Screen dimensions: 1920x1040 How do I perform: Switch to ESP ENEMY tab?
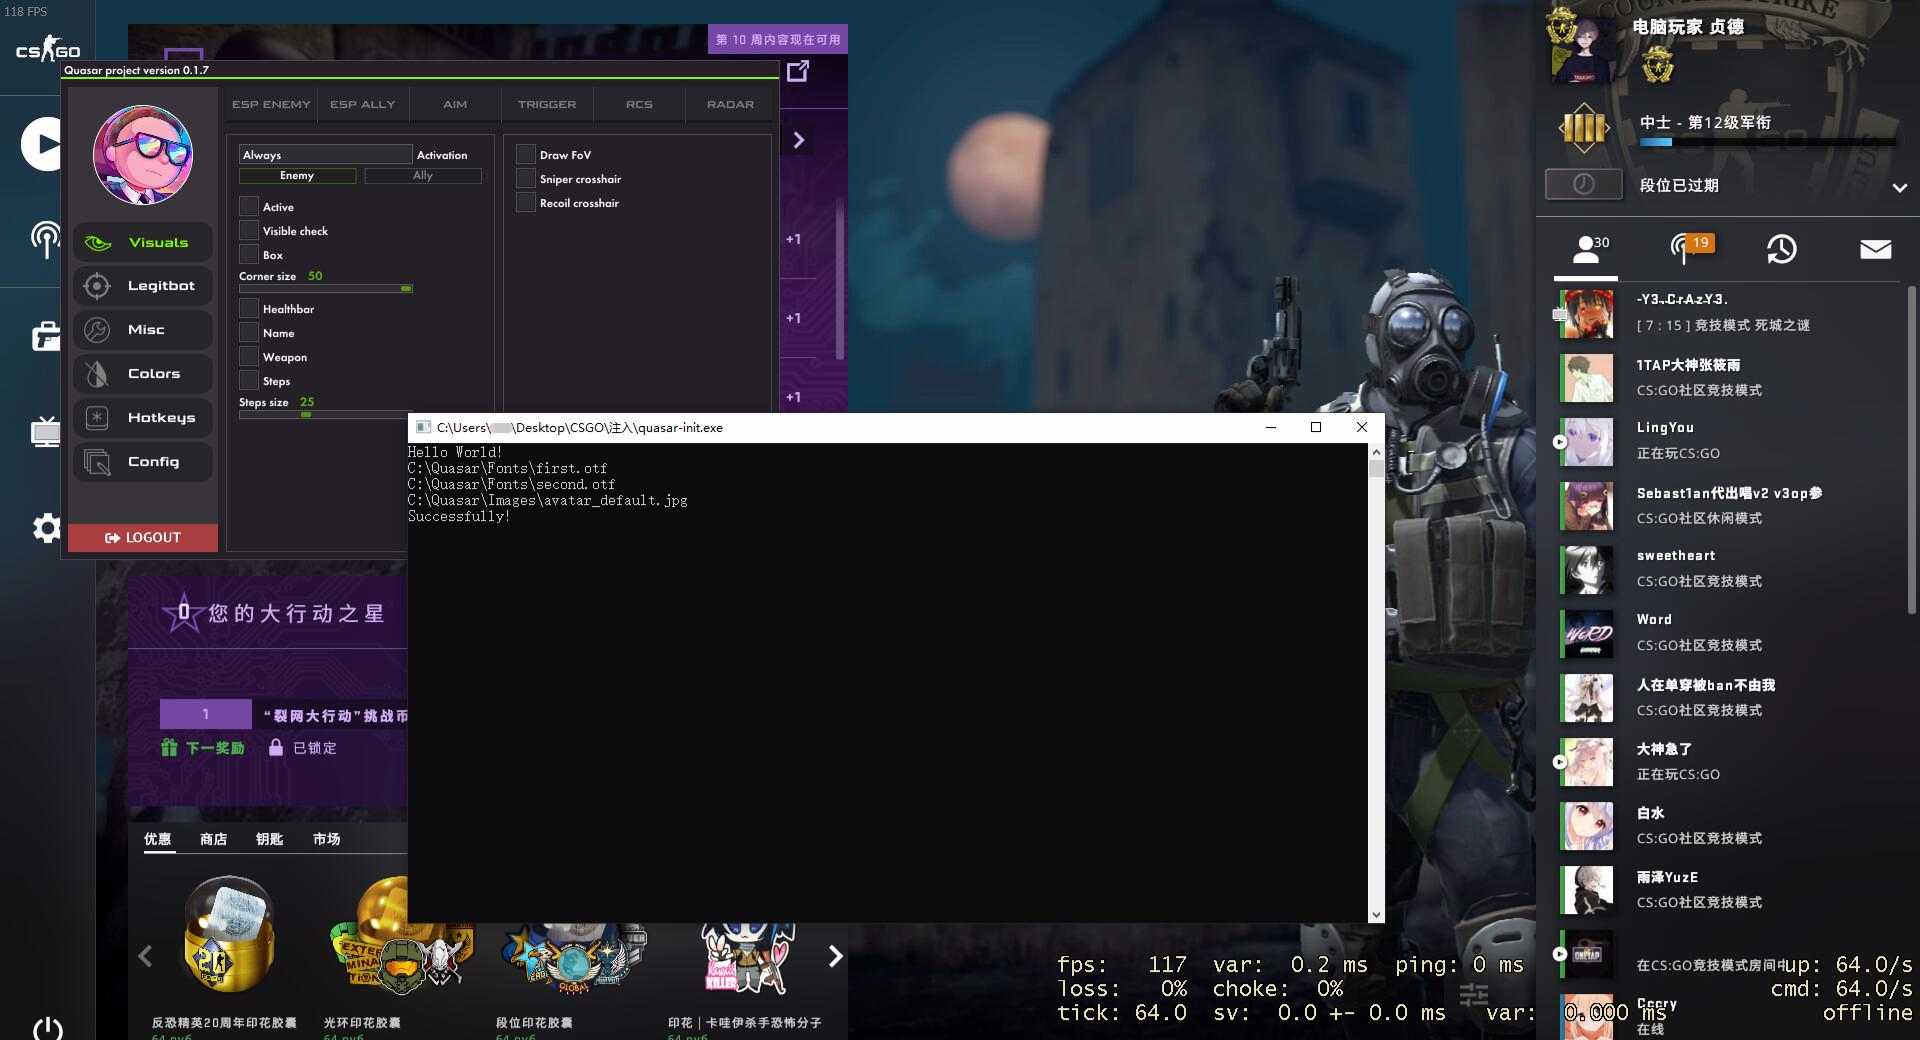click(x=271, y=104)
